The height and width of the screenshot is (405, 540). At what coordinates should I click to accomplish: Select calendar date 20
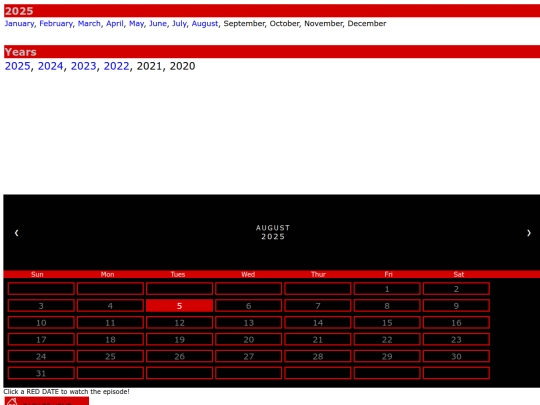pos(249,340)
